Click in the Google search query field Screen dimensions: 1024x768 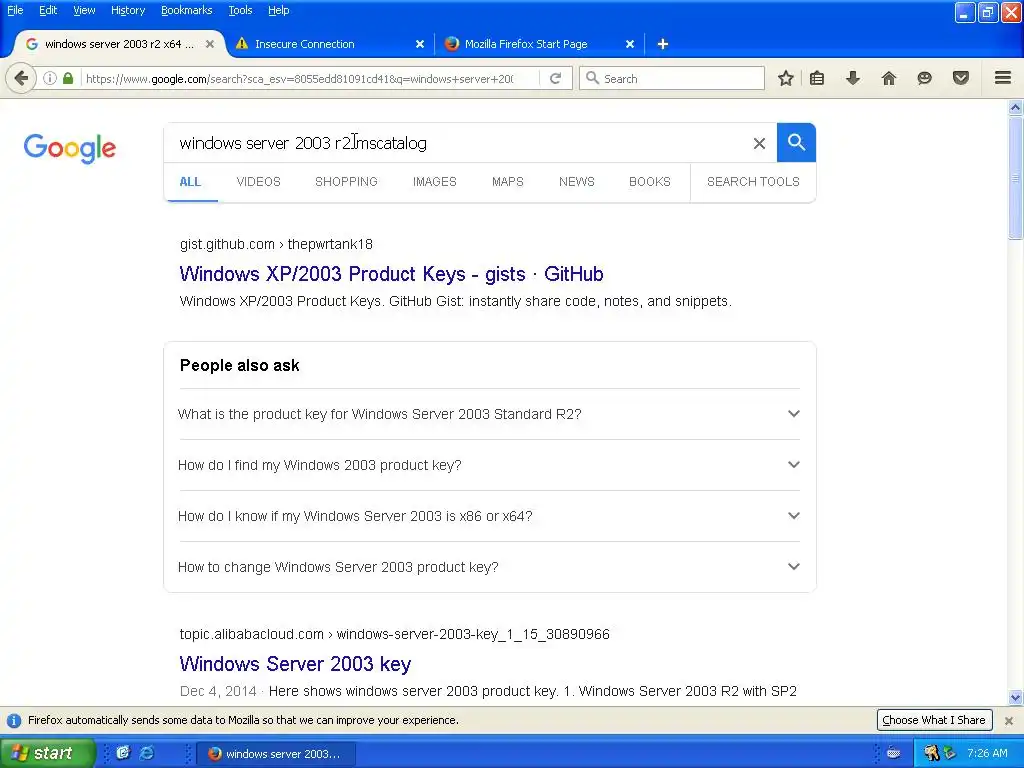point(457,143)
